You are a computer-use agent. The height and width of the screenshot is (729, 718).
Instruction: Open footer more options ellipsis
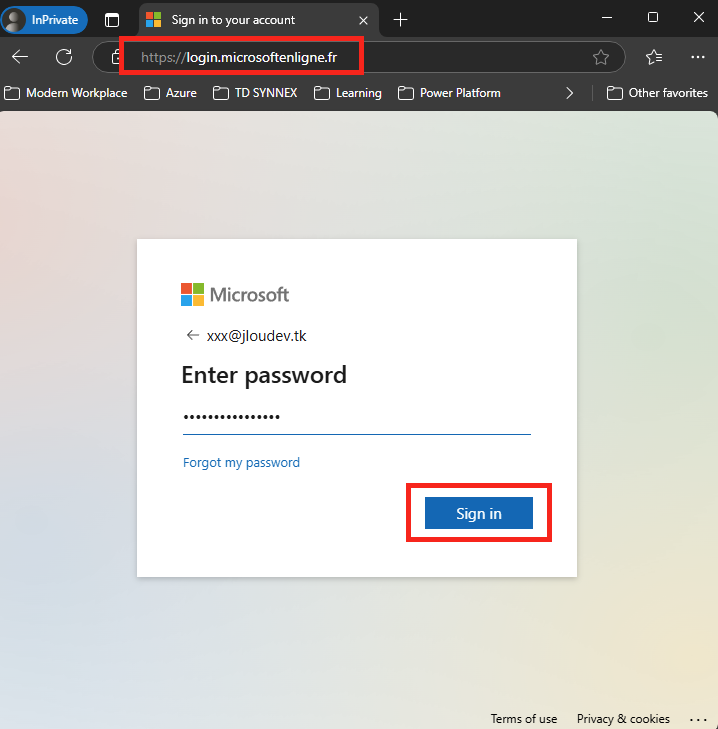pyautogui.click(x=698, y=719)
